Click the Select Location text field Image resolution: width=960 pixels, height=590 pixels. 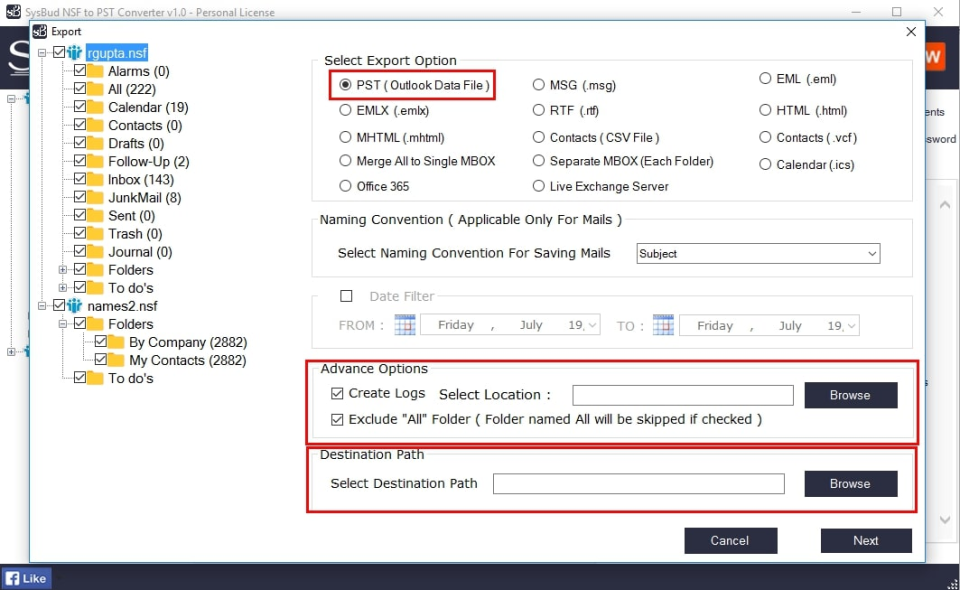coord(683,395)
